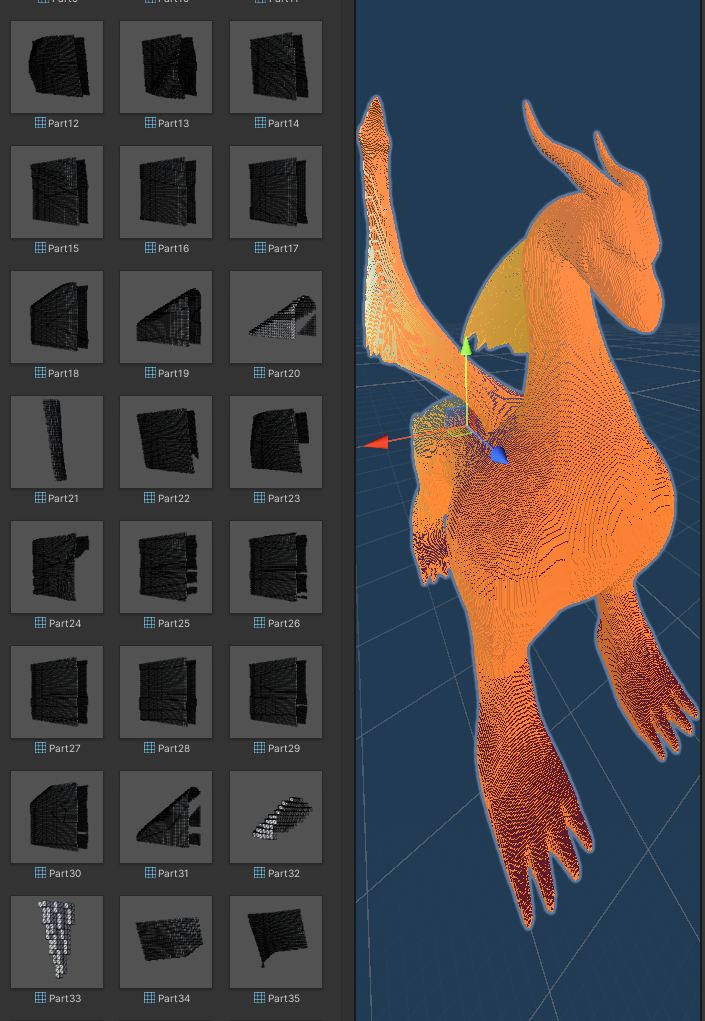This screenshot has width=705, height=1021.
Task: Select the Part21 mesh thumbnail
Action: click(x=57, y=442)
